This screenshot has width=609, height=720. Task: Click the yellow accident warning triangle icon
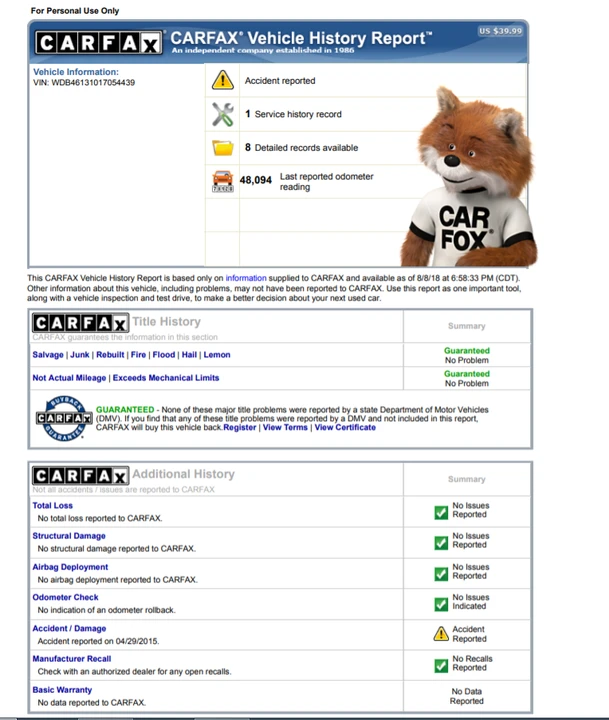coord(223,80)
